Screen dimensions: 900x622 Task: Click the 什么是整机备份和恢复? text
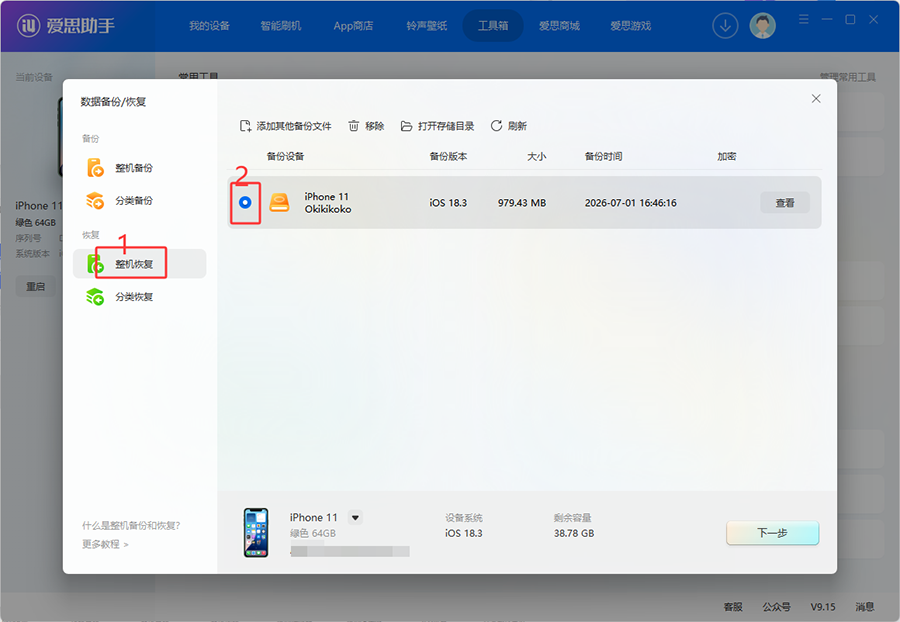[x=131, y=526]
